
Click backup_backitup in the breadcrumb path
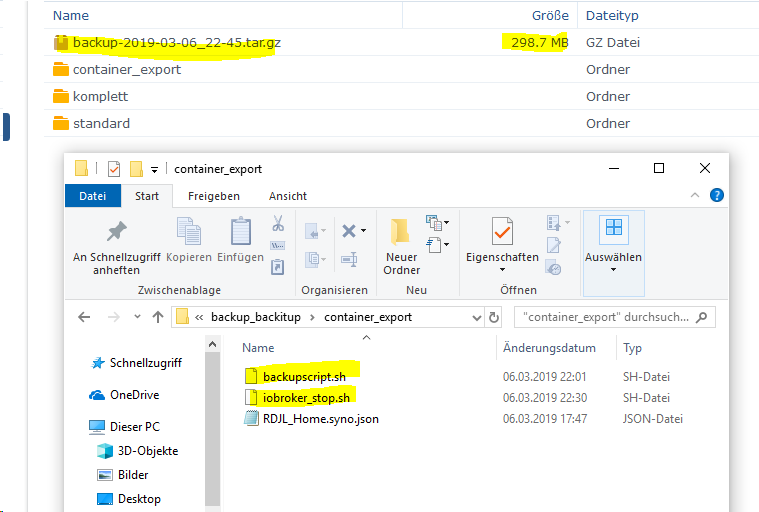click(256, 317)
